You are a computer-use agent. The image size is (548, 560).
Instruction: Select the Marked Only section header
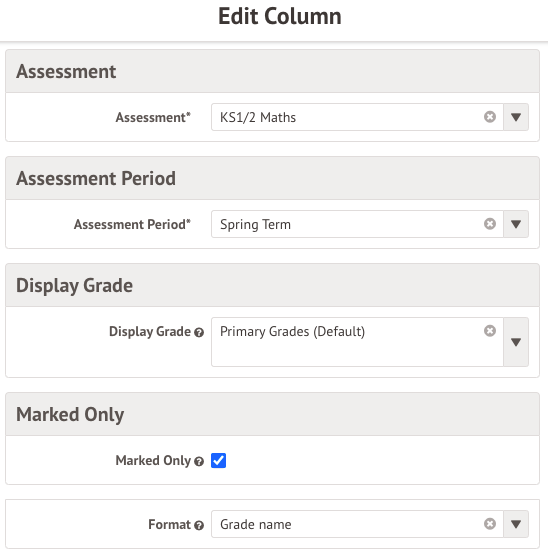point(272,414)
